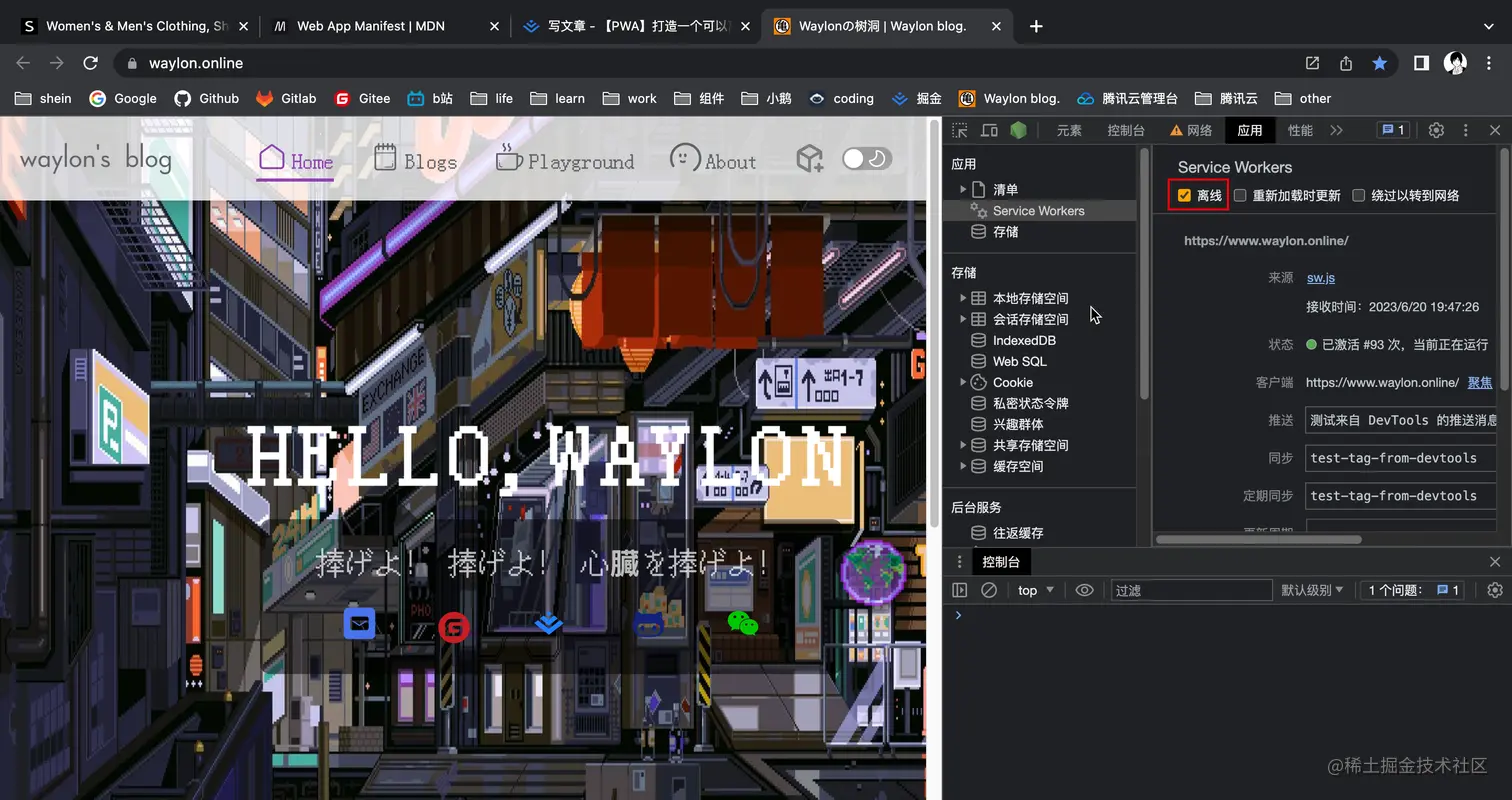Select IndexedDB in the storage tree
The width and height of the screenshot is (1512, 800).
(1024, 340)
